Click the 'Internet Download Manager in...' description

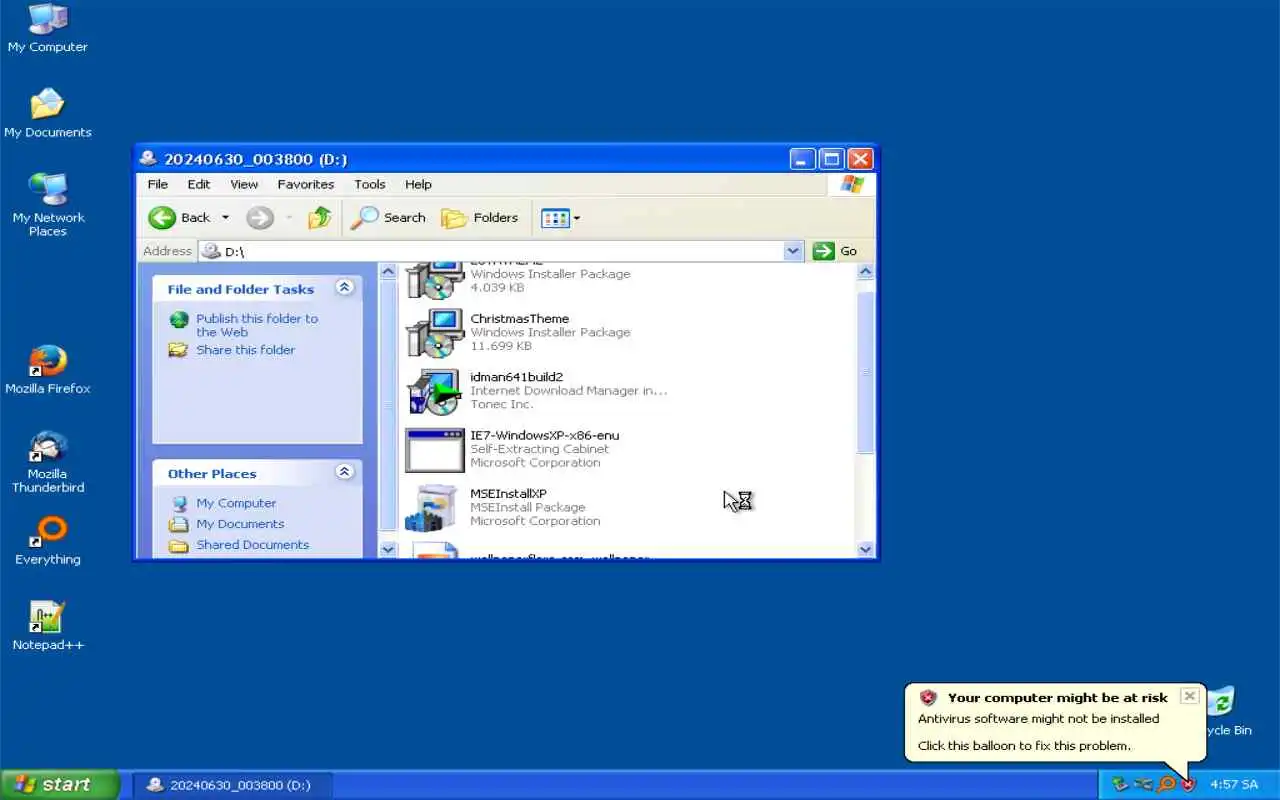568,391
